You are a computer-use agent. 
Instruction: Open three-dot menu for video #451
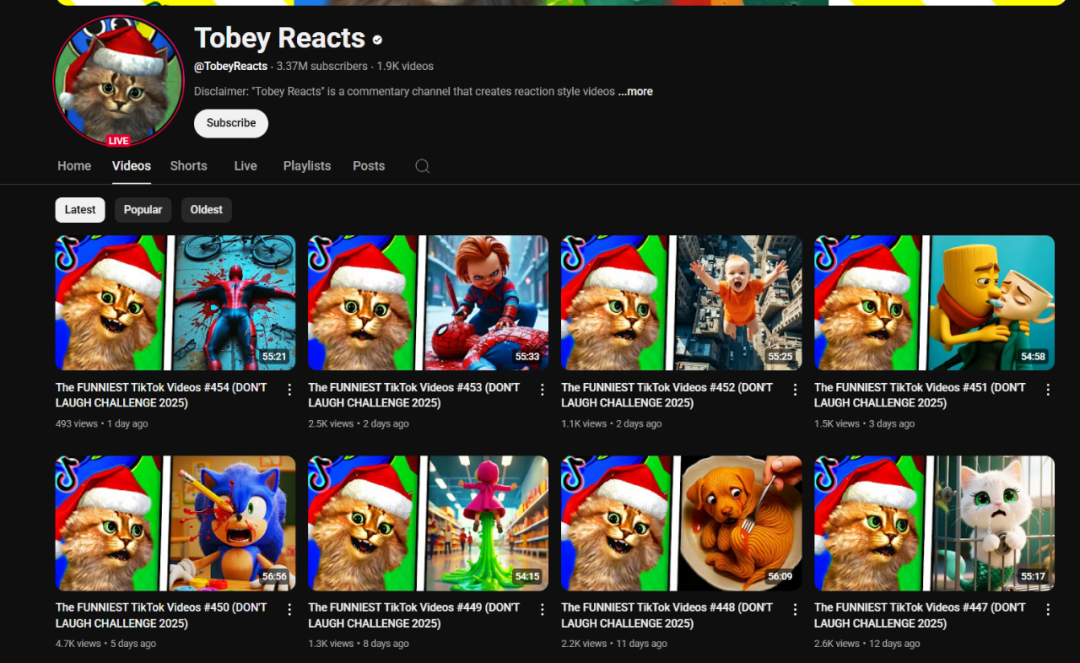click(1049, 389)
